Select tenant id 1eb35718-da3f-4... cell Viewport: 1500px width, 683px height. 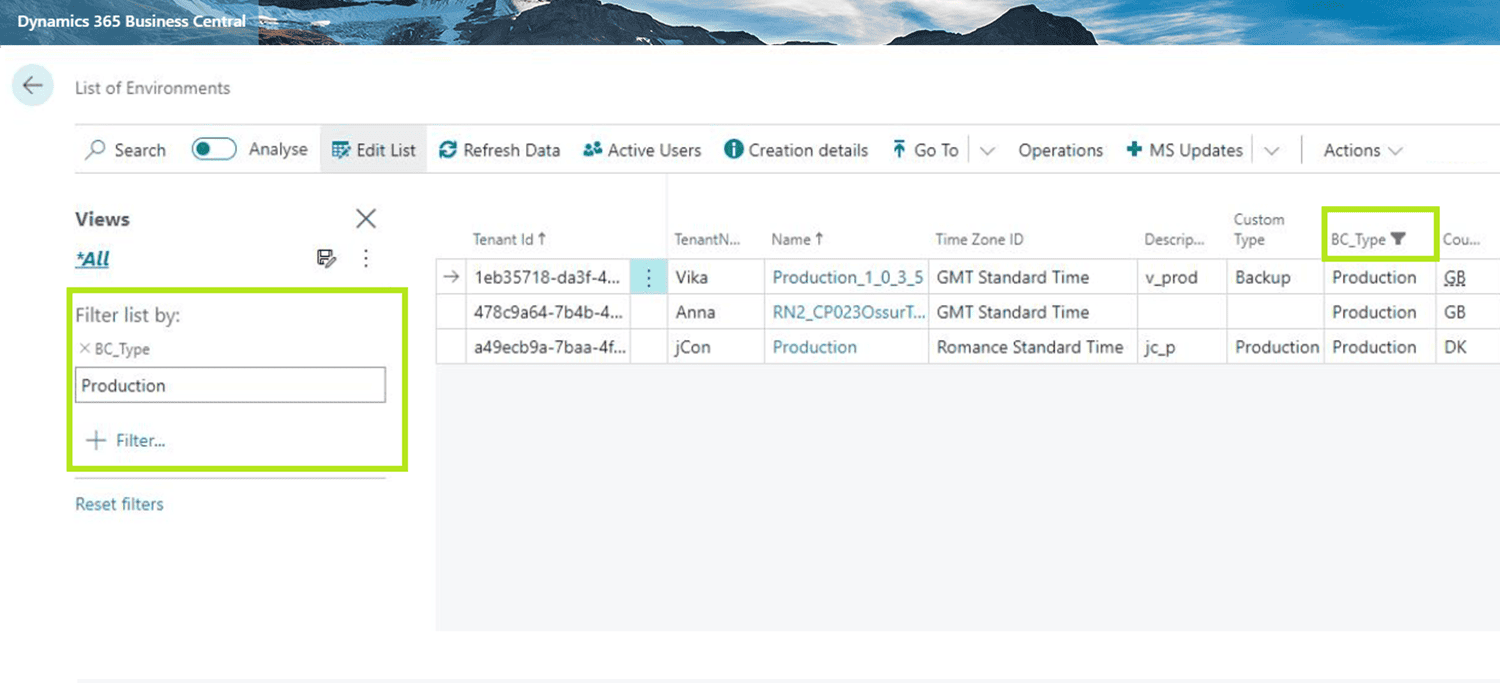(548, 277)
